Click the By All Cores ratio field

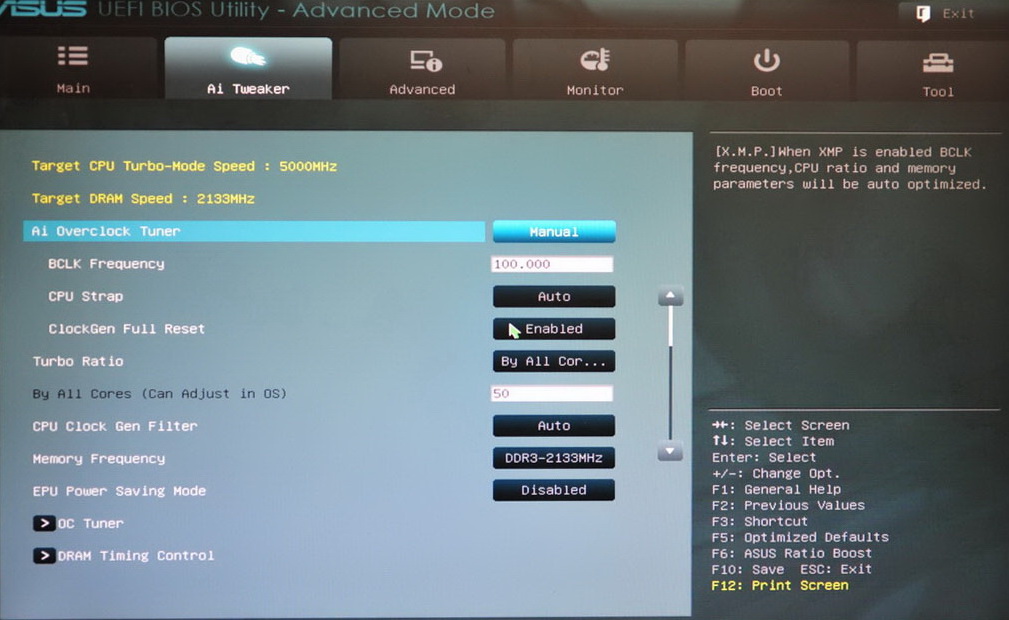pyautogui.click(x=552, y=393)
